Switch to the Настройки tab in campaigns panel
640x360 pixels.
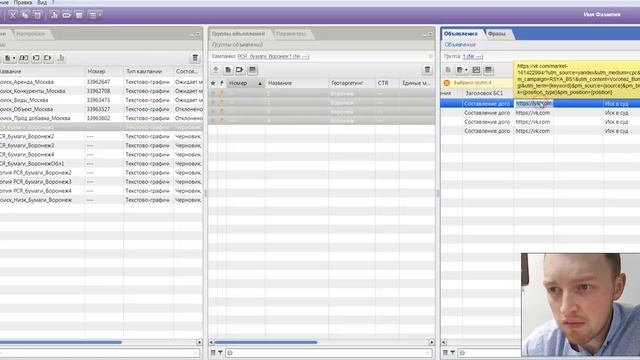coord(31,34)
